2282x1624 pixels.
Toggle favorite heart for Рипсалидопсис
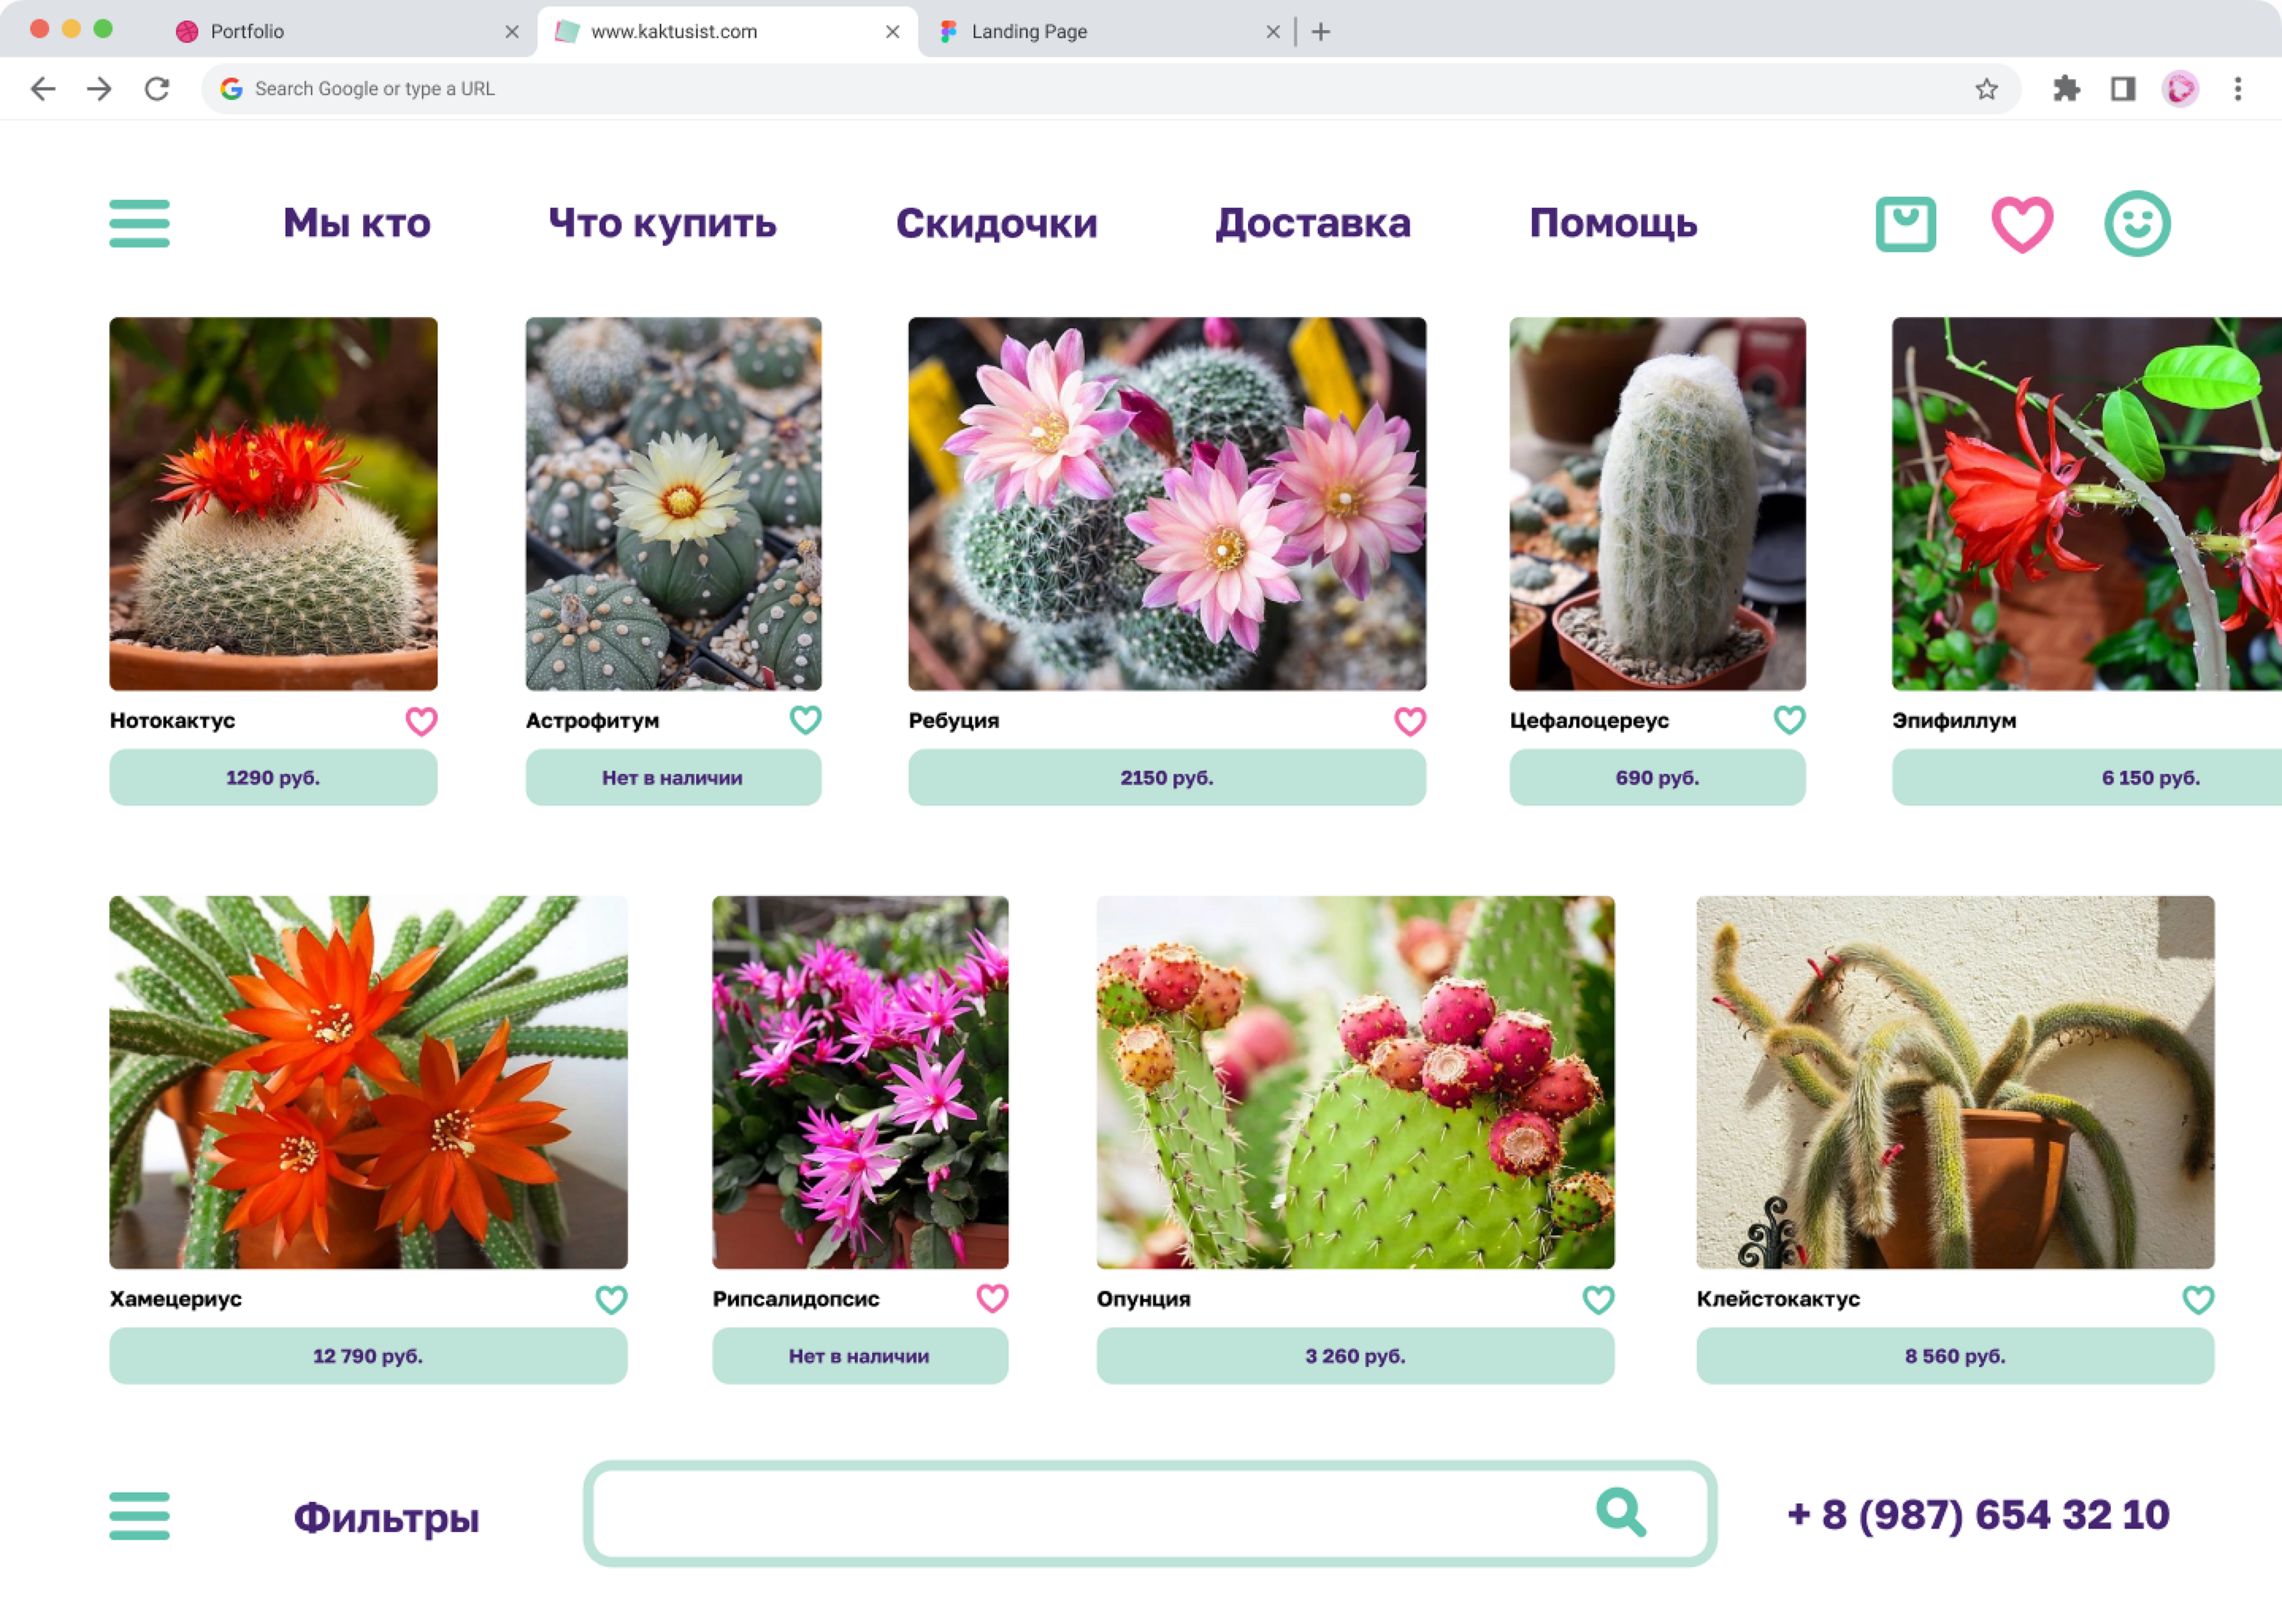coord(991,1298)
